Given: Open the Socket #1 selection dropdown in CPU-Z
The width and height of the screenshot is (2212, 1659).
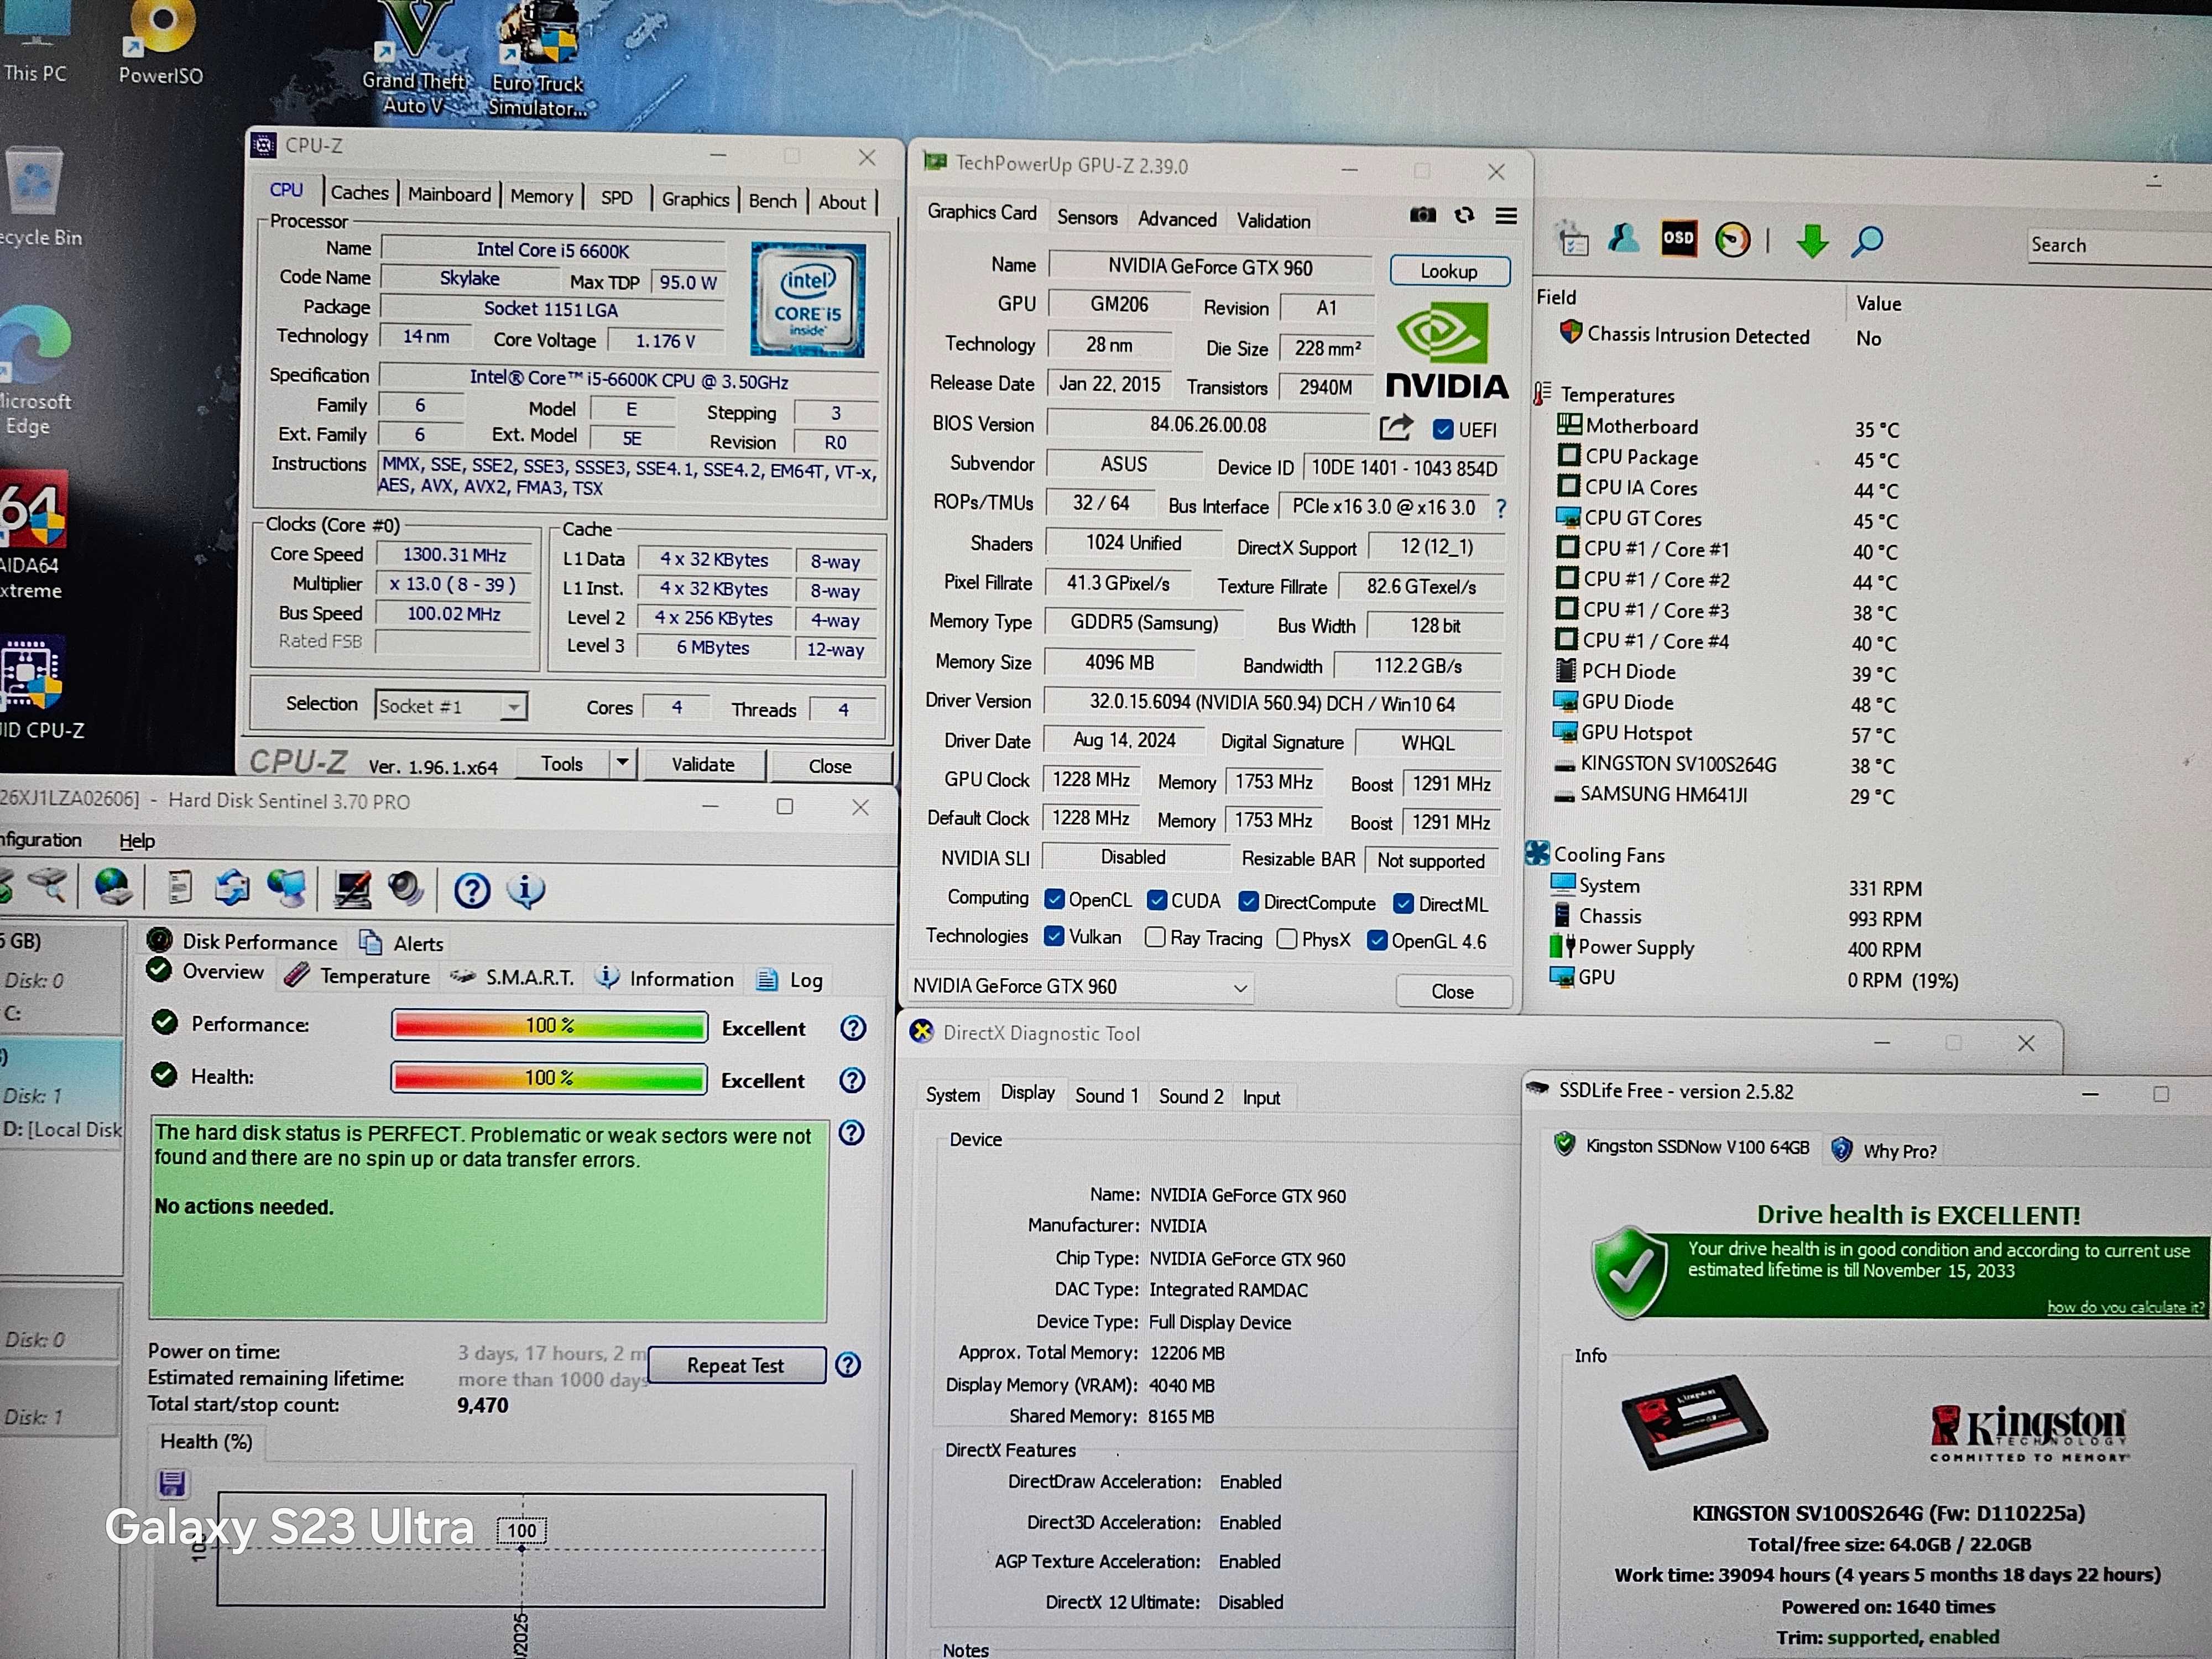Looking at the screenshot, I should click(x=451, y=706).
